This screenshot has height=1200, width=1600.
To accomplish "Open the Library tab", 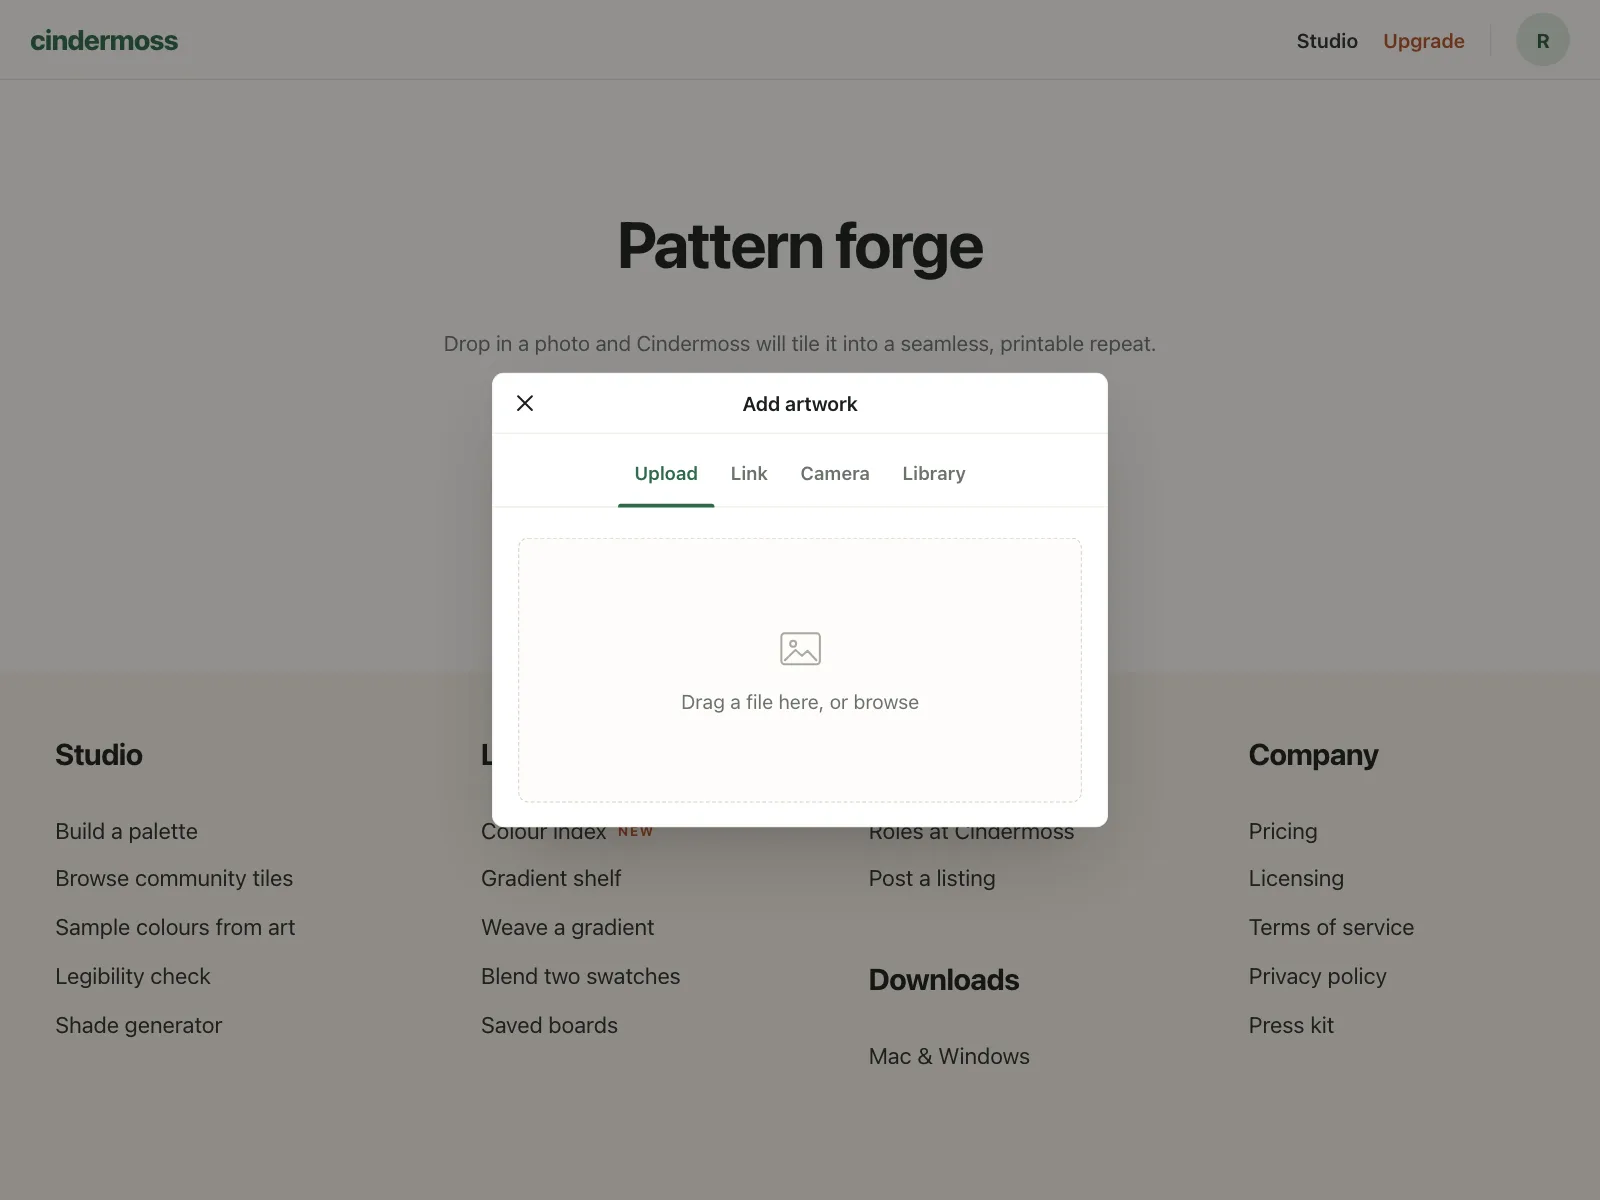I will pyautogui.click(x=934, y=473).
